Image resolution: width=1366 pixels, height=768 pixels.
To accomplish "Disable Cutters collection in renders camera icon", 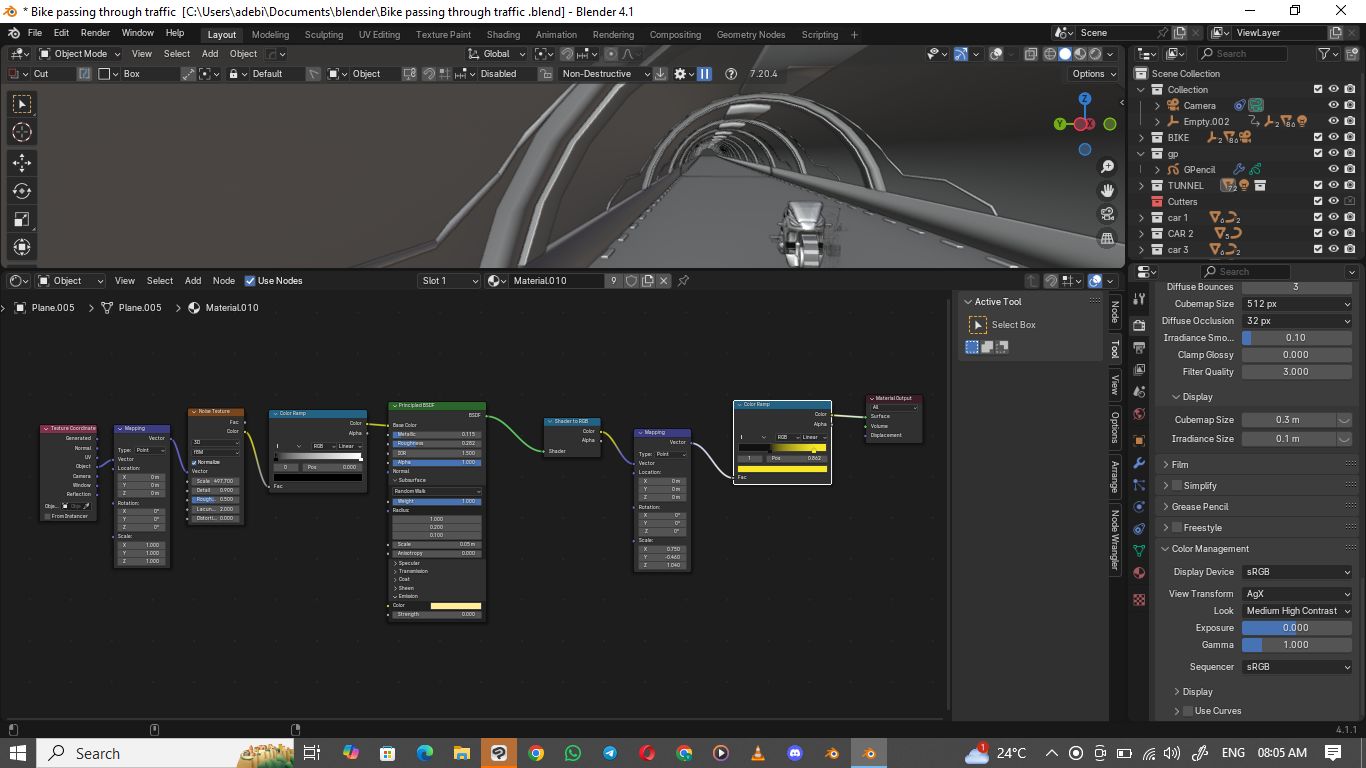I will tap(1350, 202).
